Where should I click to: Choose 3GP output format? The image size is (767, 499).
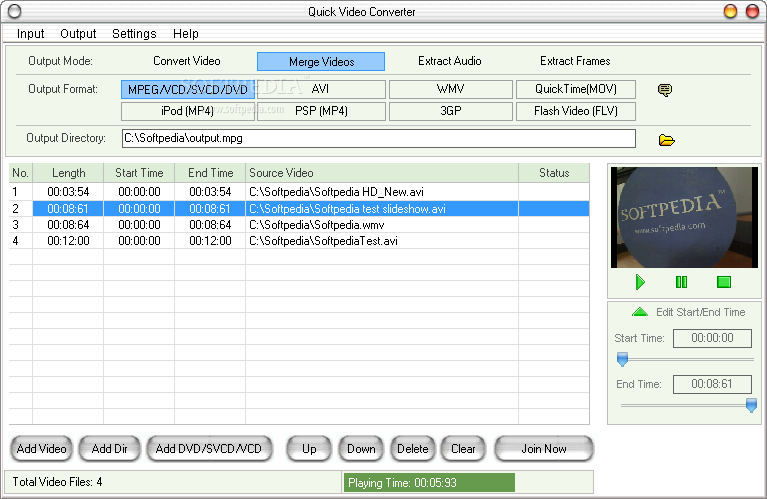451,112
